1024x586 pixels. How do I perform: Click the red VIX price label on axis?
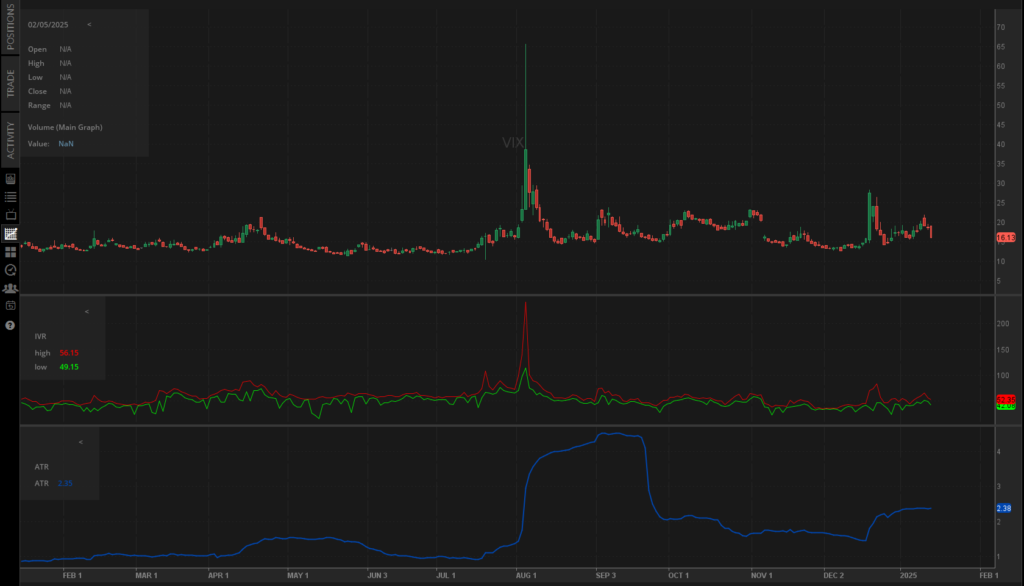[x=1006, y=237]
